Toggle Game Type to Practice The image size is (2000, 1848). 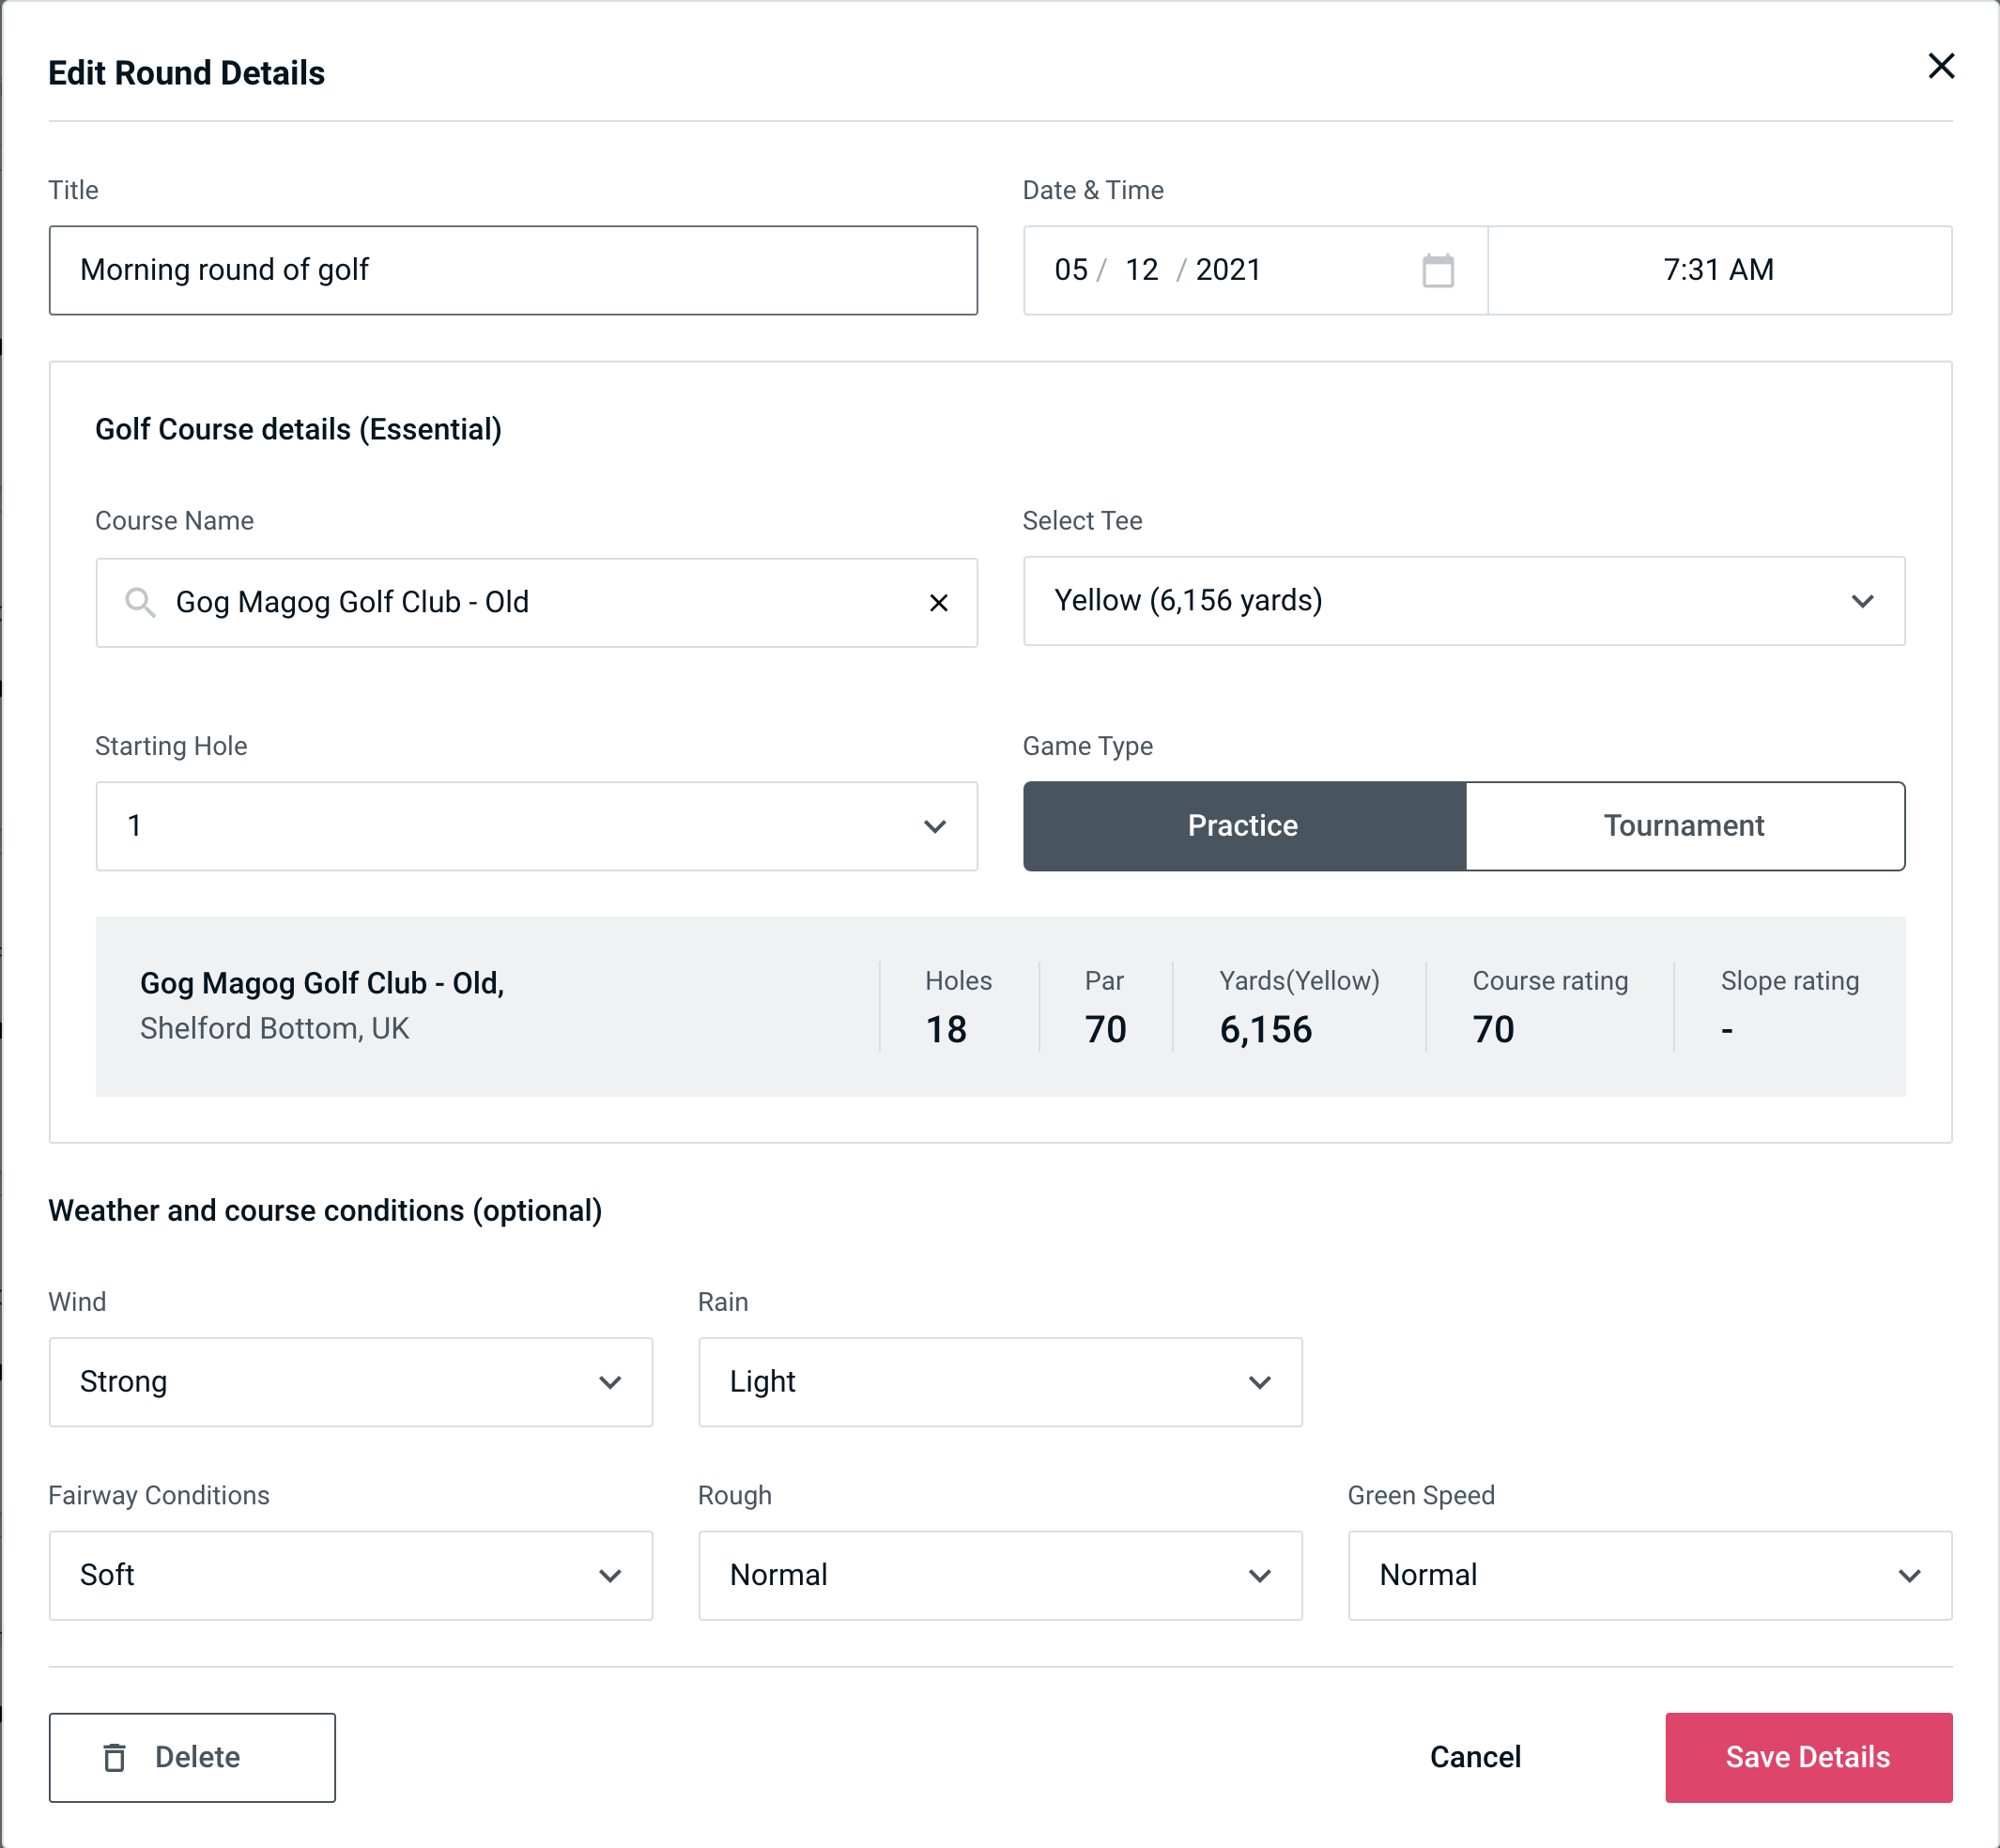[1244, 824]
